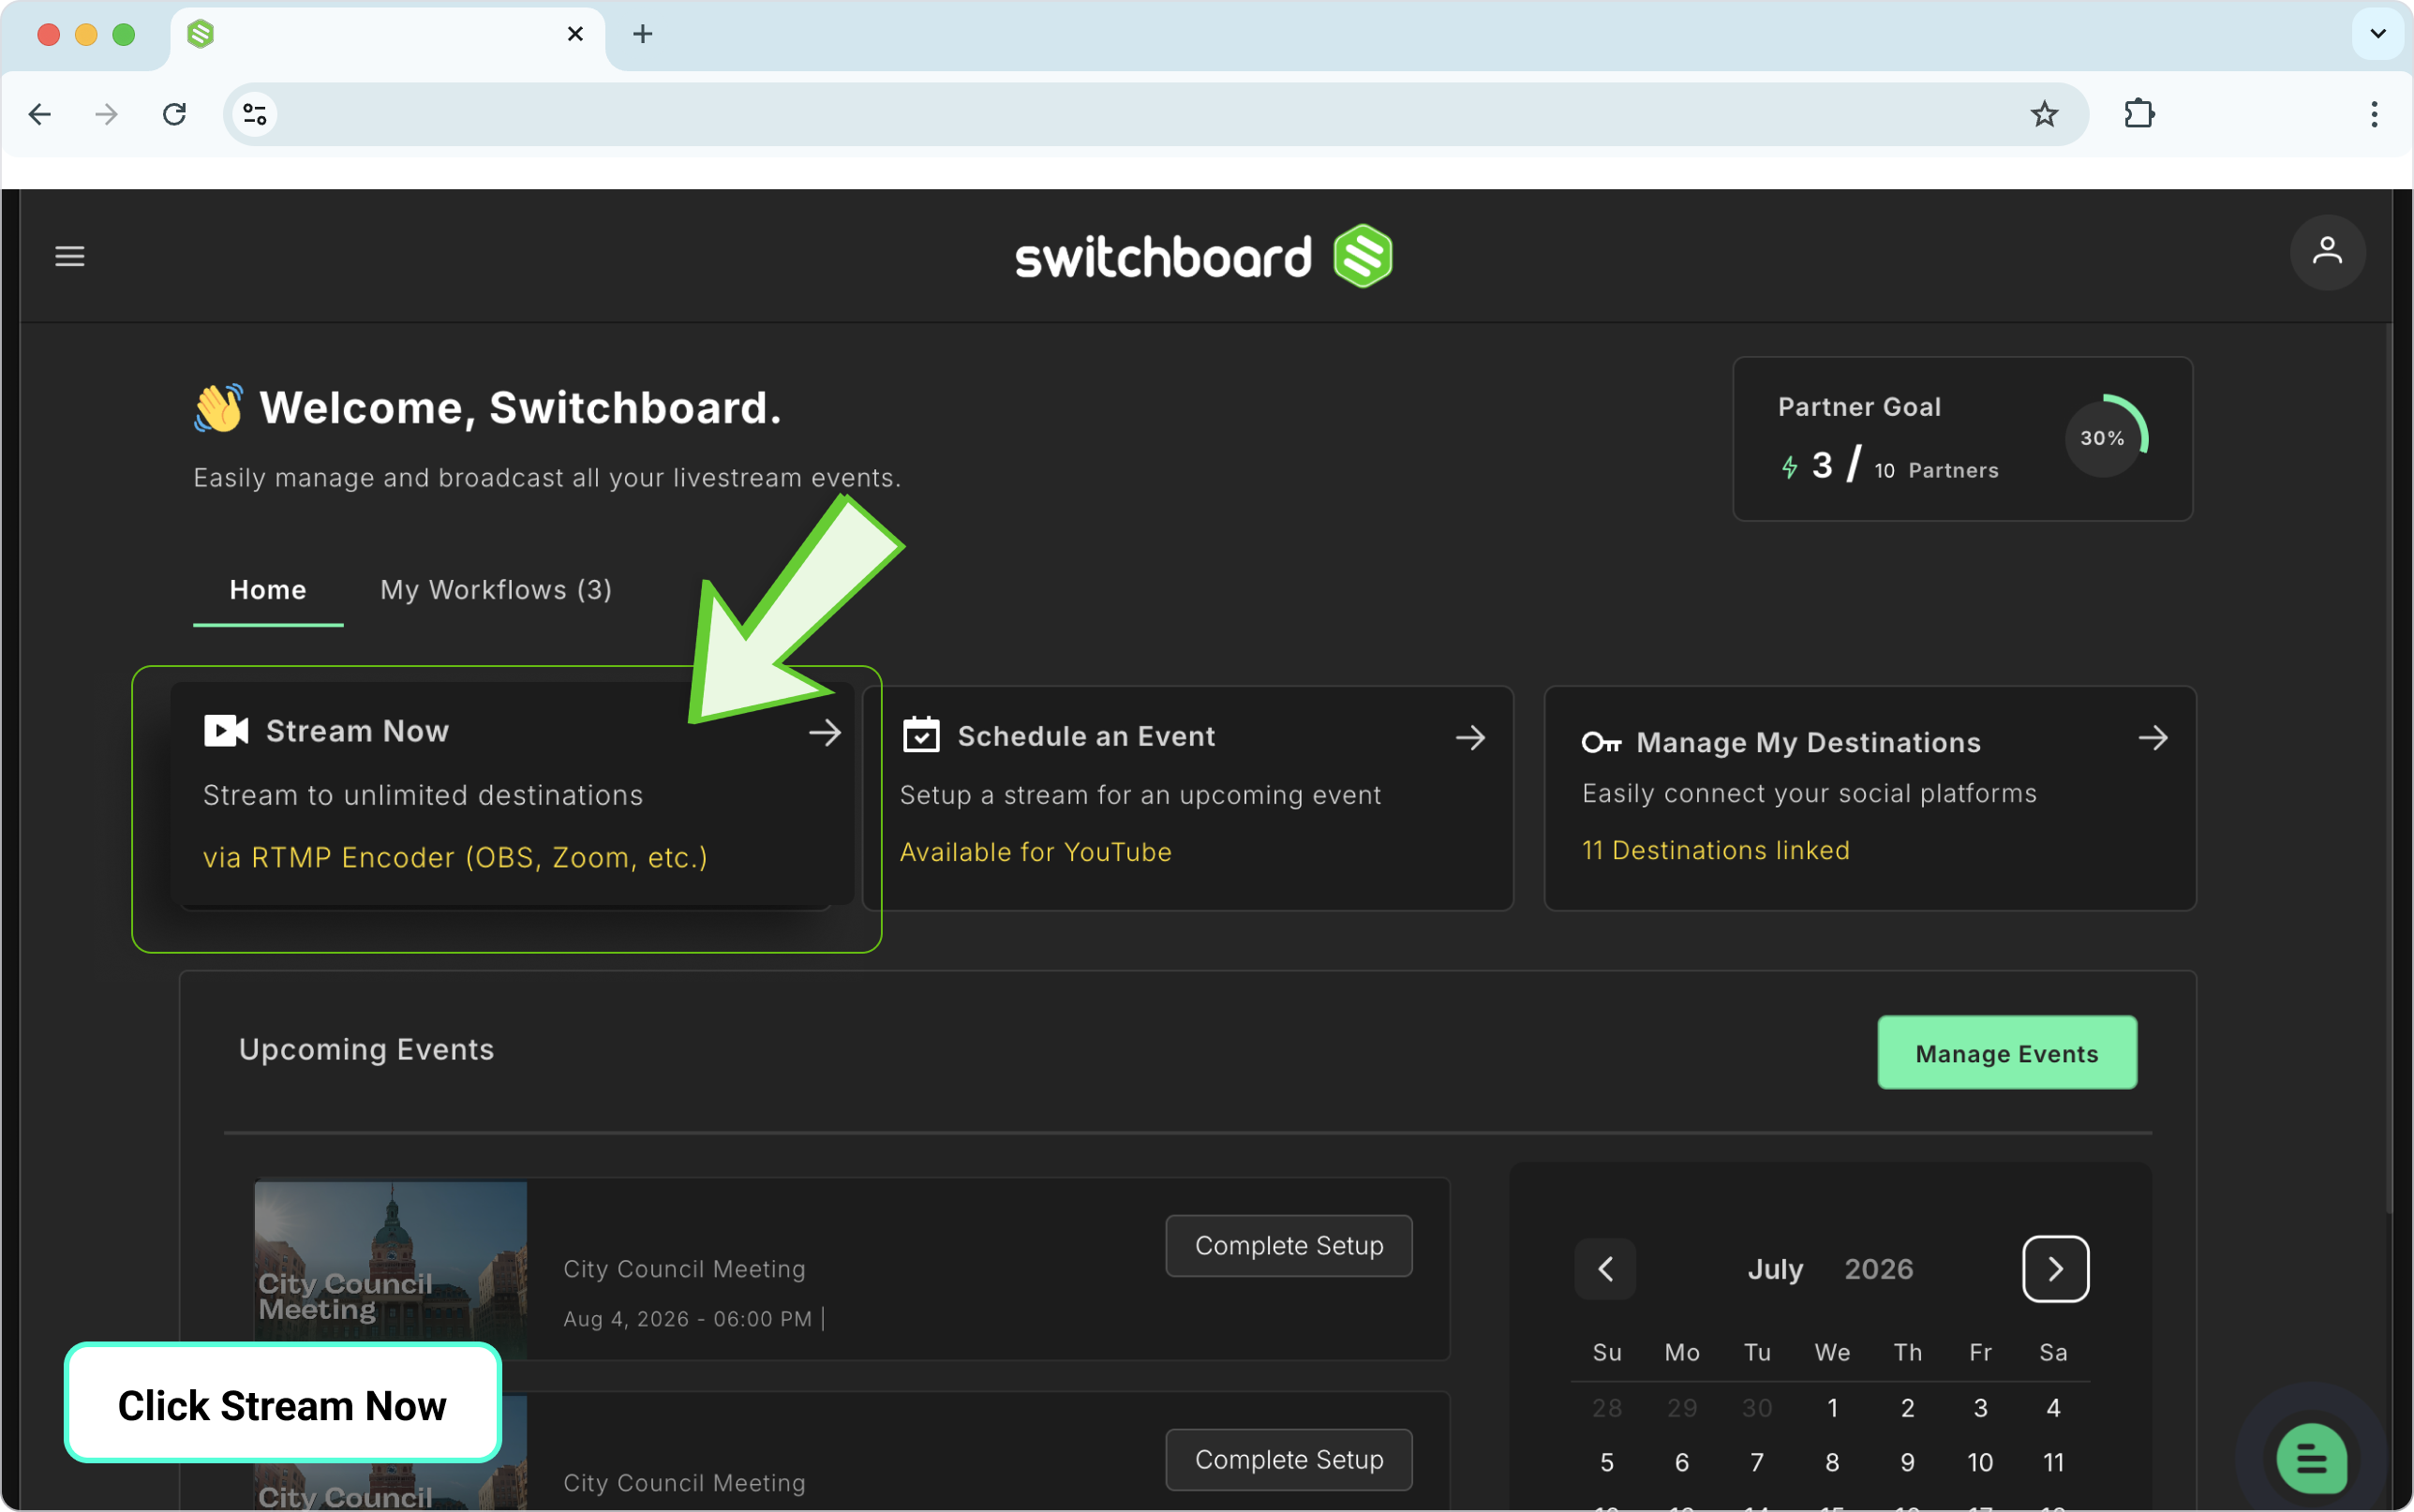Open the first City Council Meeting thumbnail
Viewport: 2414px width, 1512px height.
point(391,1269)
